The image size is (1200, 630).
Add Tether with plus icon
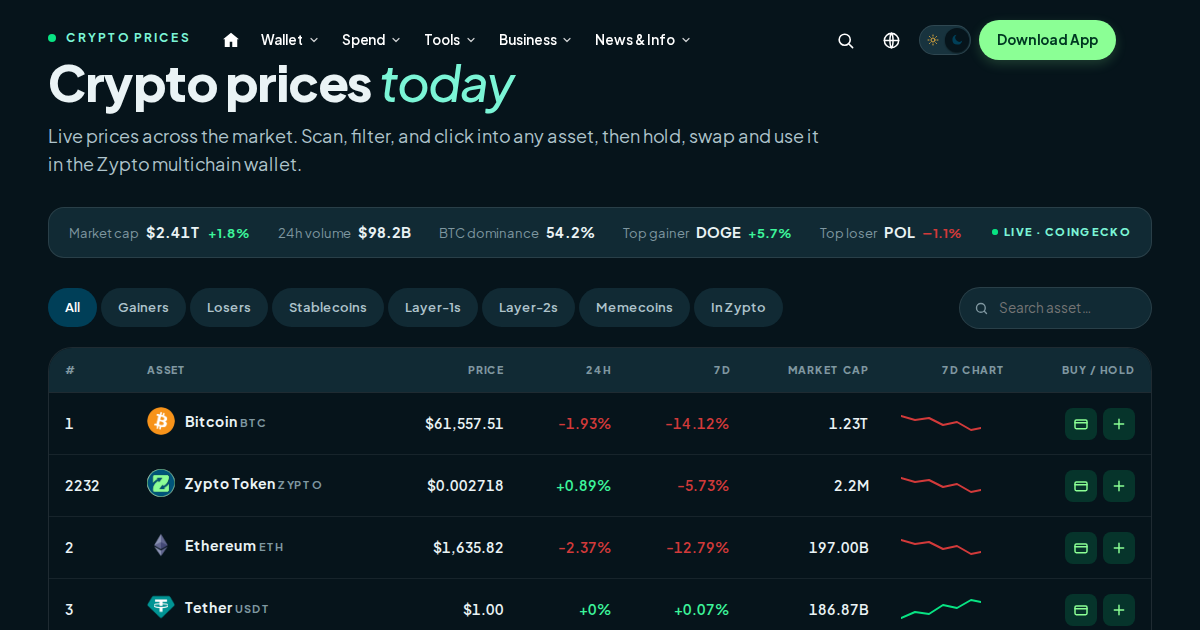point(1119,610)
